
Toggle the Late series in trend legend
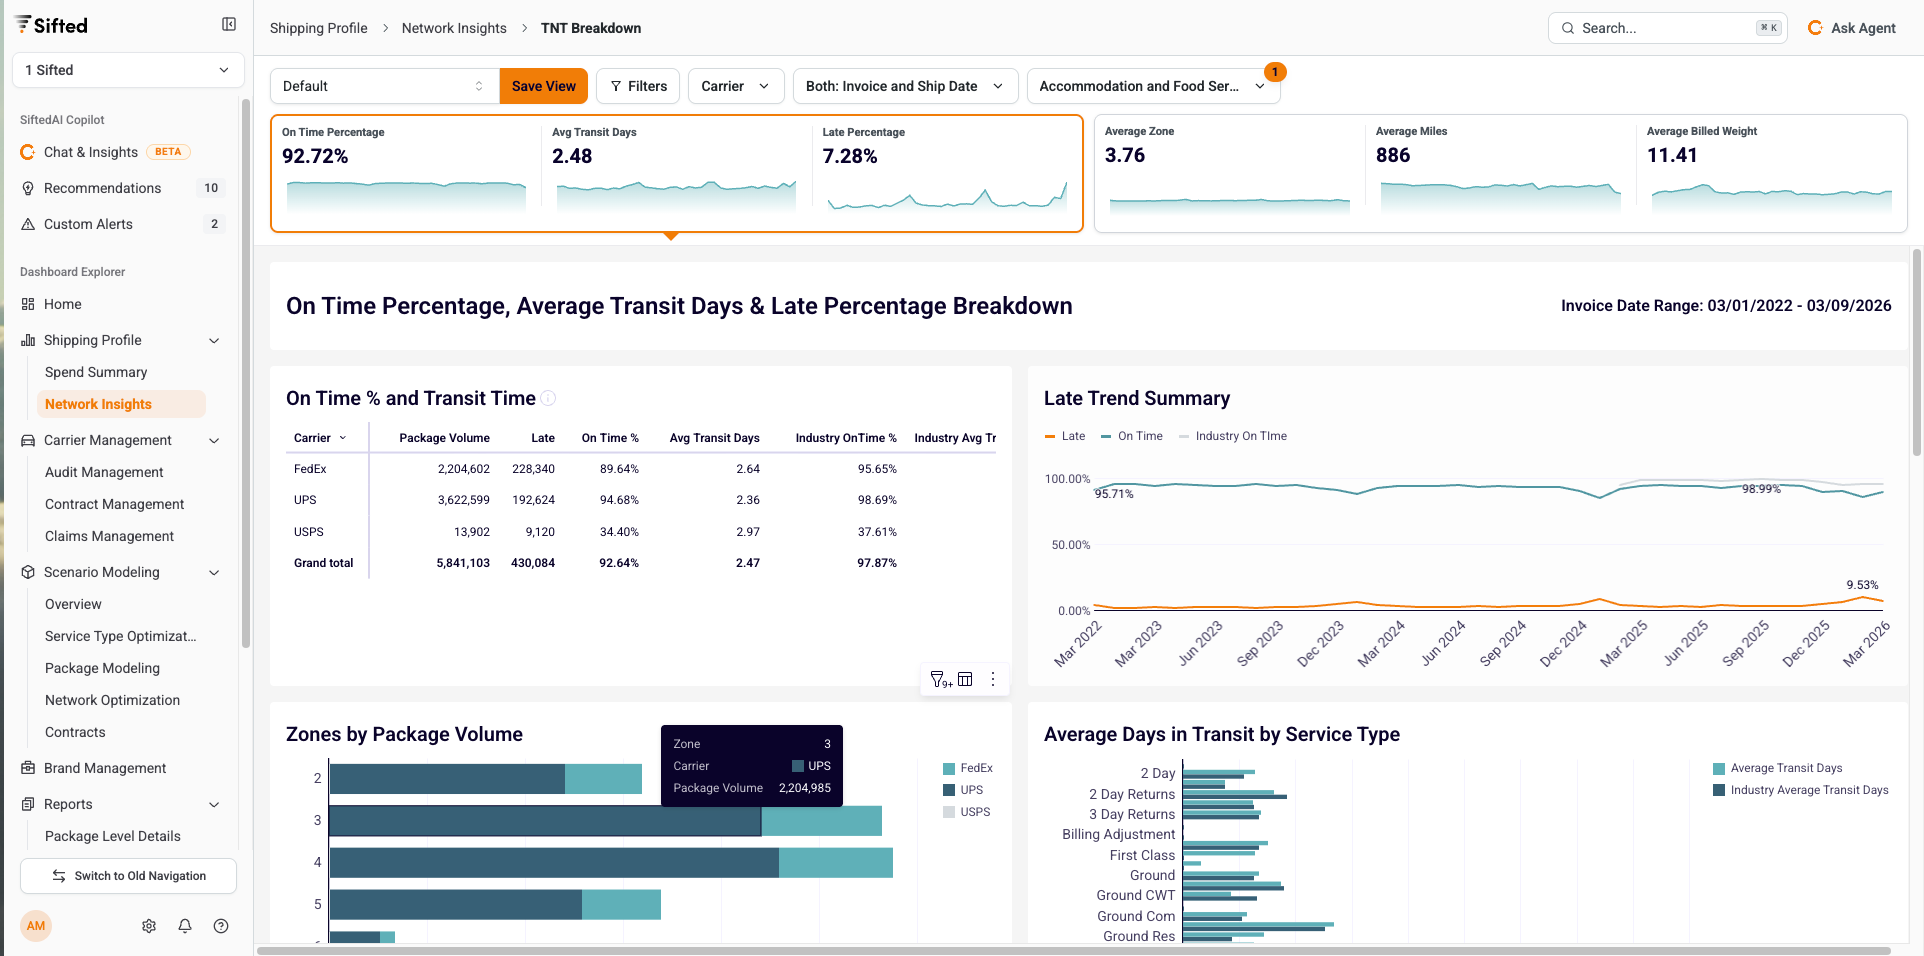pyautogui.click(x=1065, y=436)
